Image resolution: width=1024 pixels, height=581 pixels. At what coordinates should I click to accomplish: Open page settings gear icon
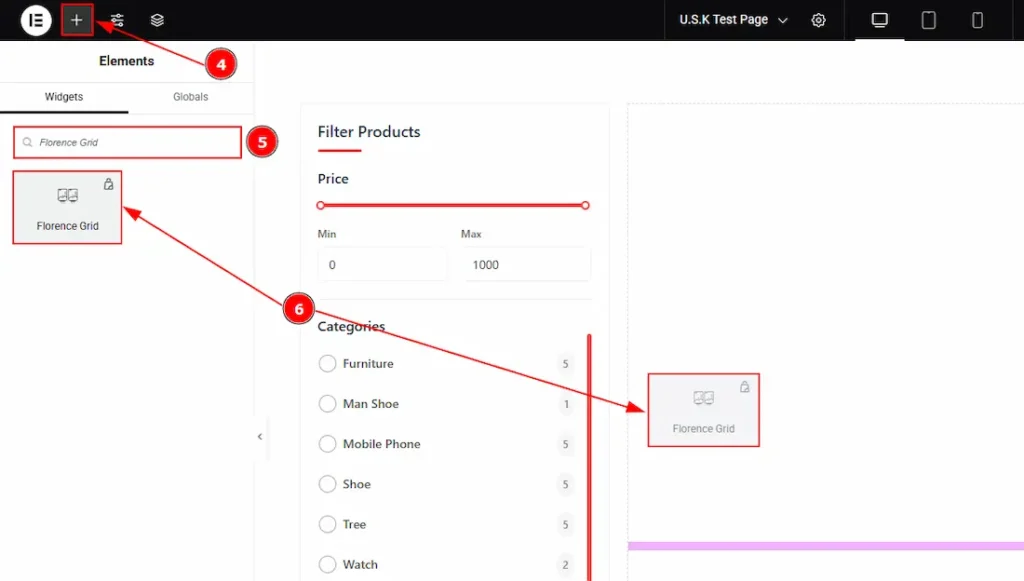point(818,20)
